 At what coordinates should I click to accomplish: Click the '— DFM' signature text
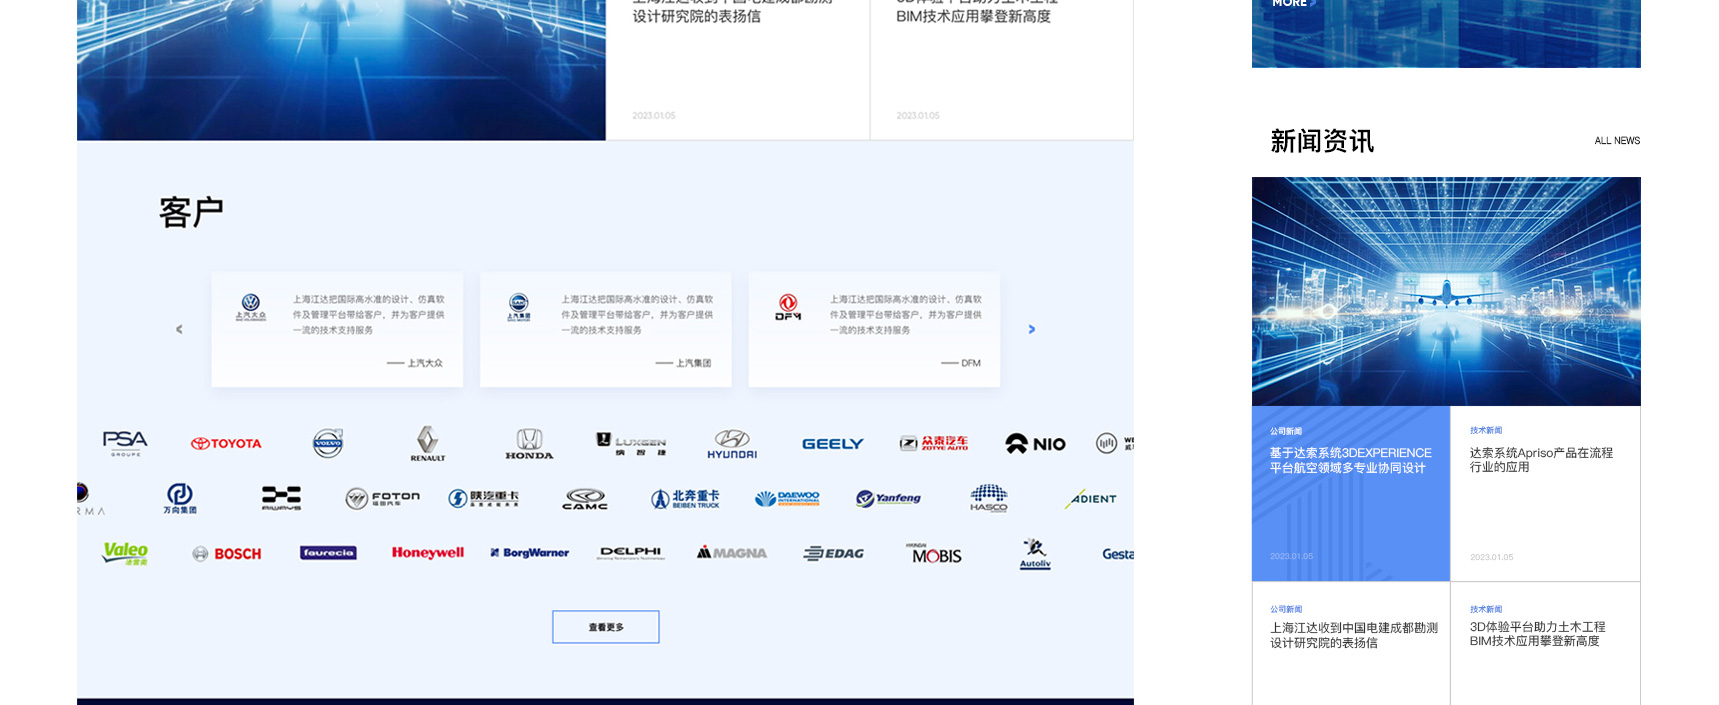[961, 363]
